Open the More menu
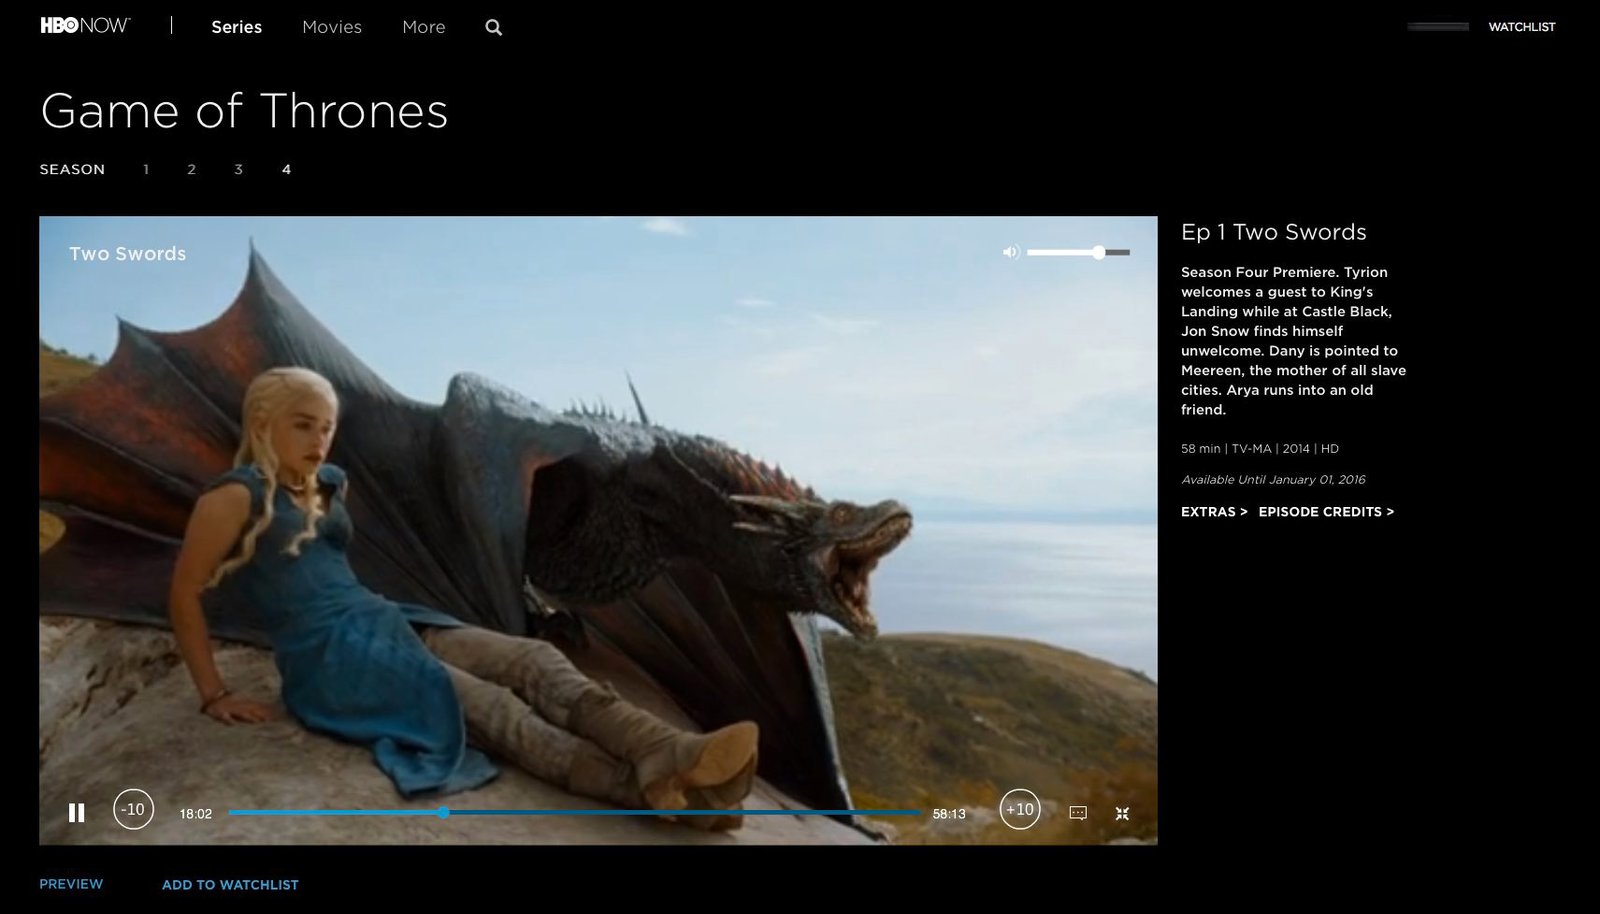 (x=424, y=27)
